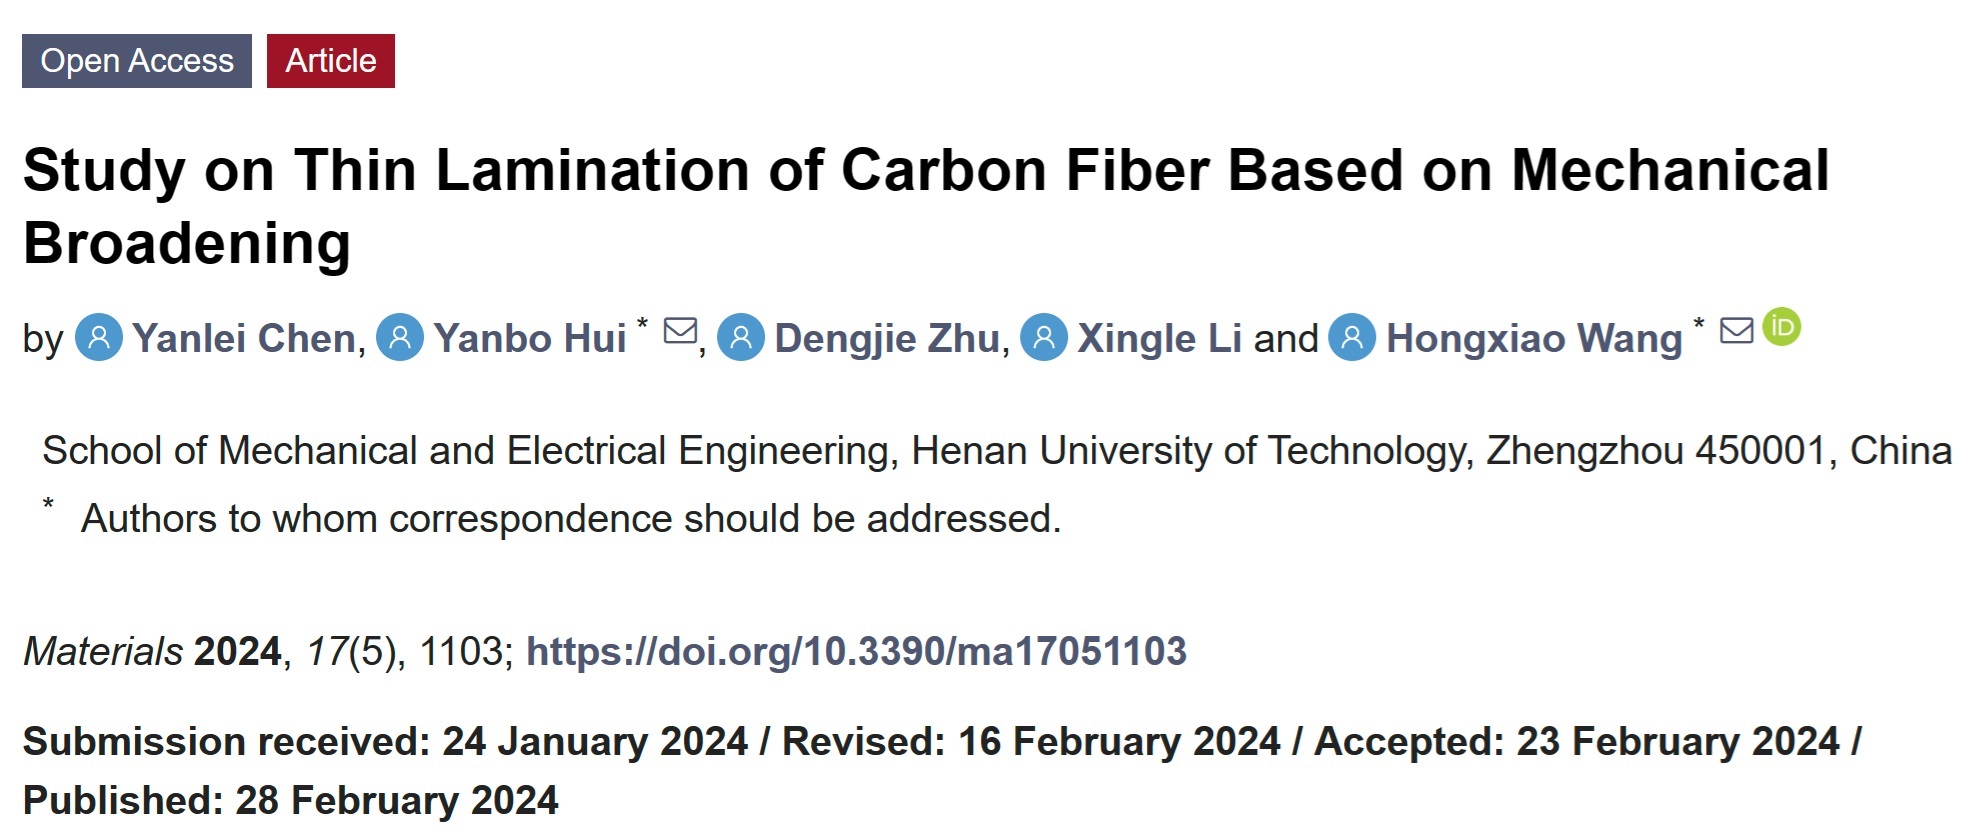Click author name Yanlei Chen
1982x836 pixels.
click(244, 339)
